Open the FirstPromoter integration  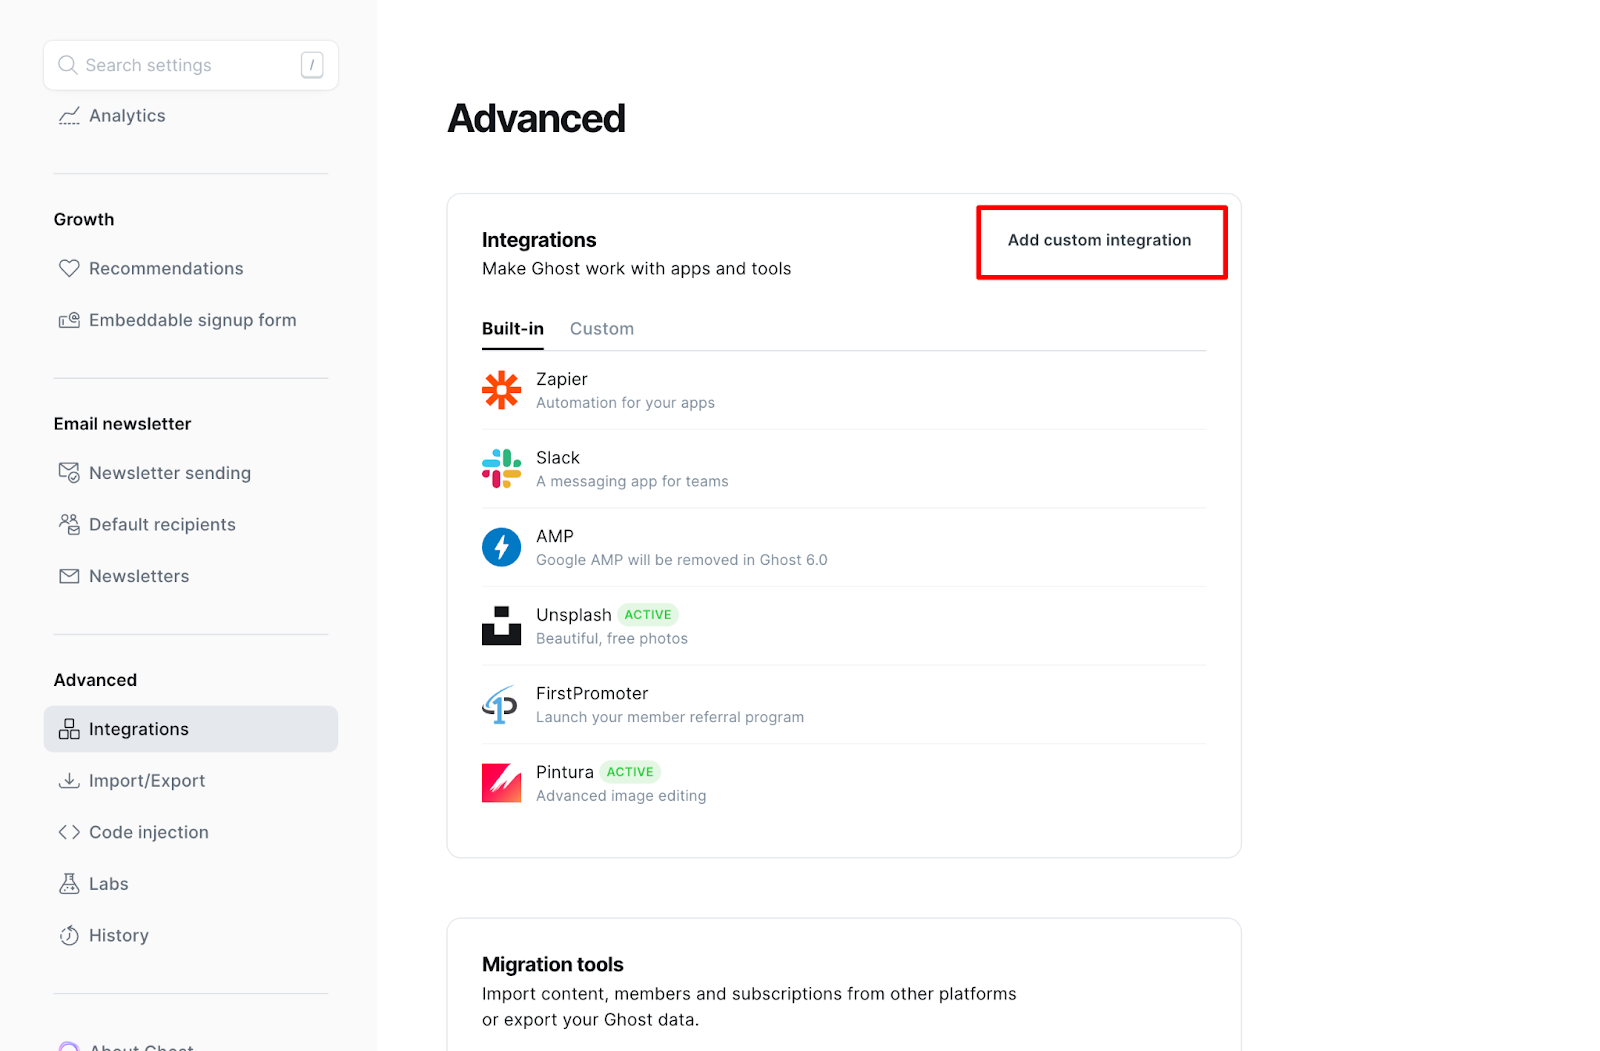click(844, 704)
